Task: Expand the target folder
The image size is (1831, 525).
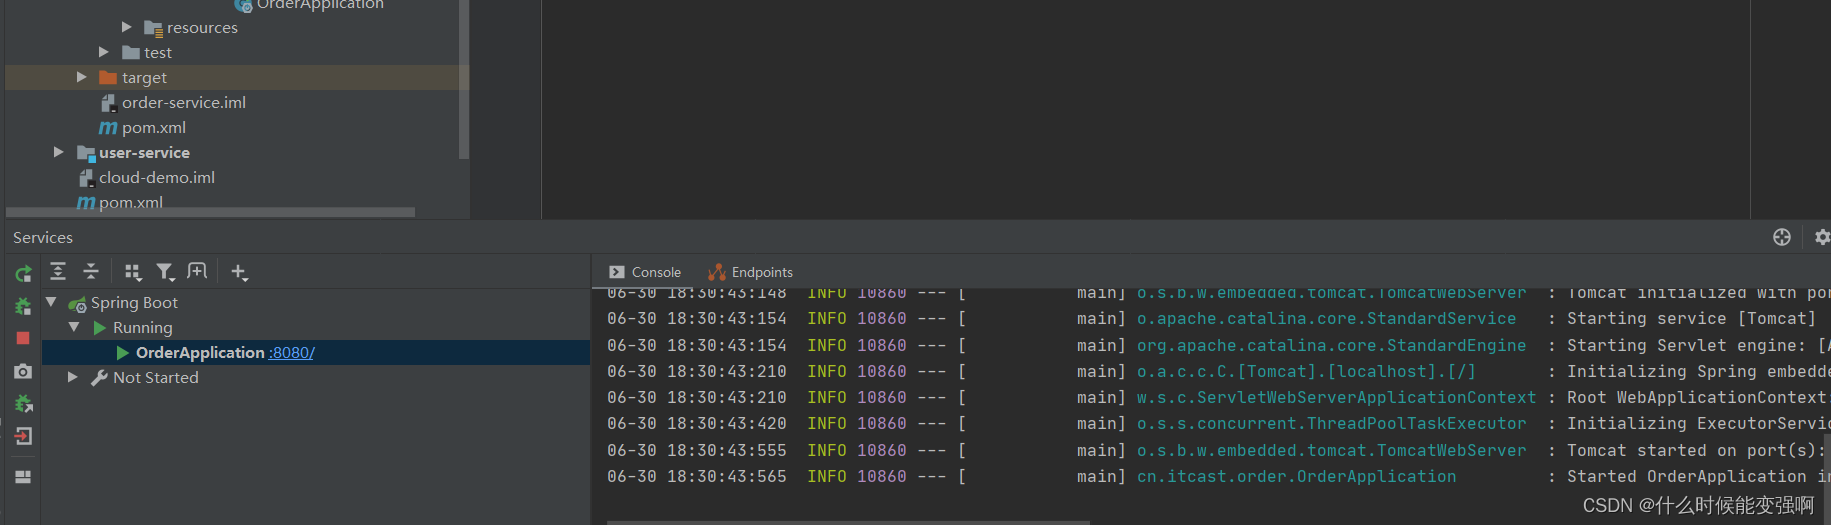Action: tap(82, 77)
